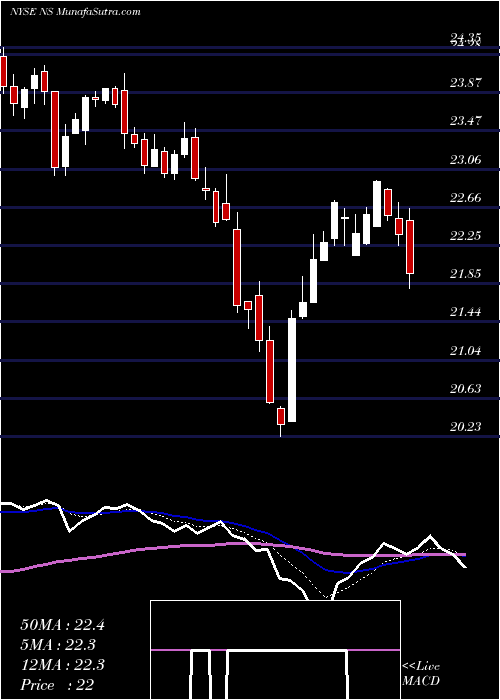500x700 pixels.
Task: Click the Price : 22 readout
Action: 57,685
